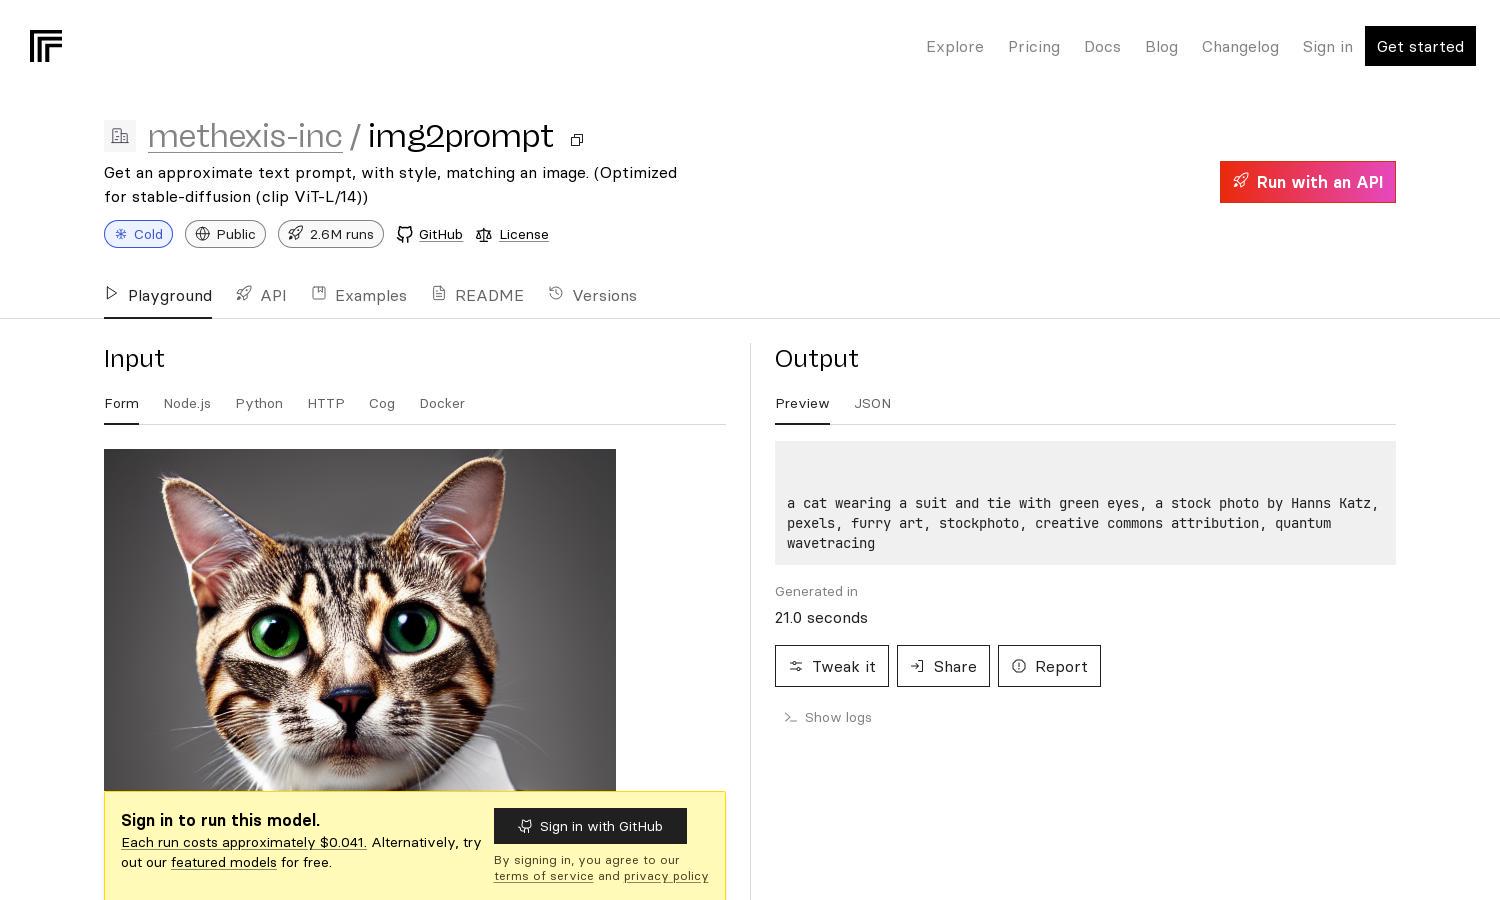Click the Share button

[x=943, y=666]
